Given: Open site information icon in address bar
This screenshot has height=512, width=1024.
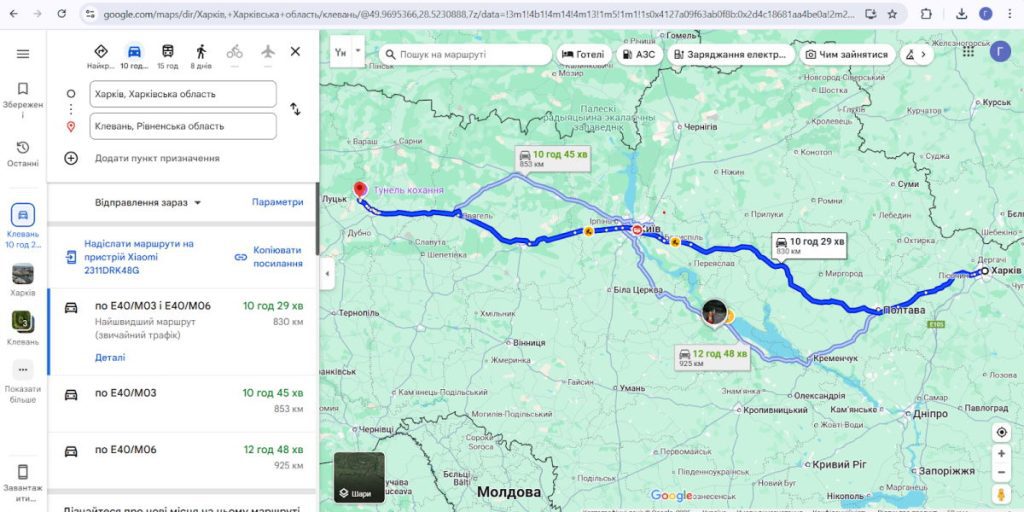Looking at the screenshot, I should point(90,14).
